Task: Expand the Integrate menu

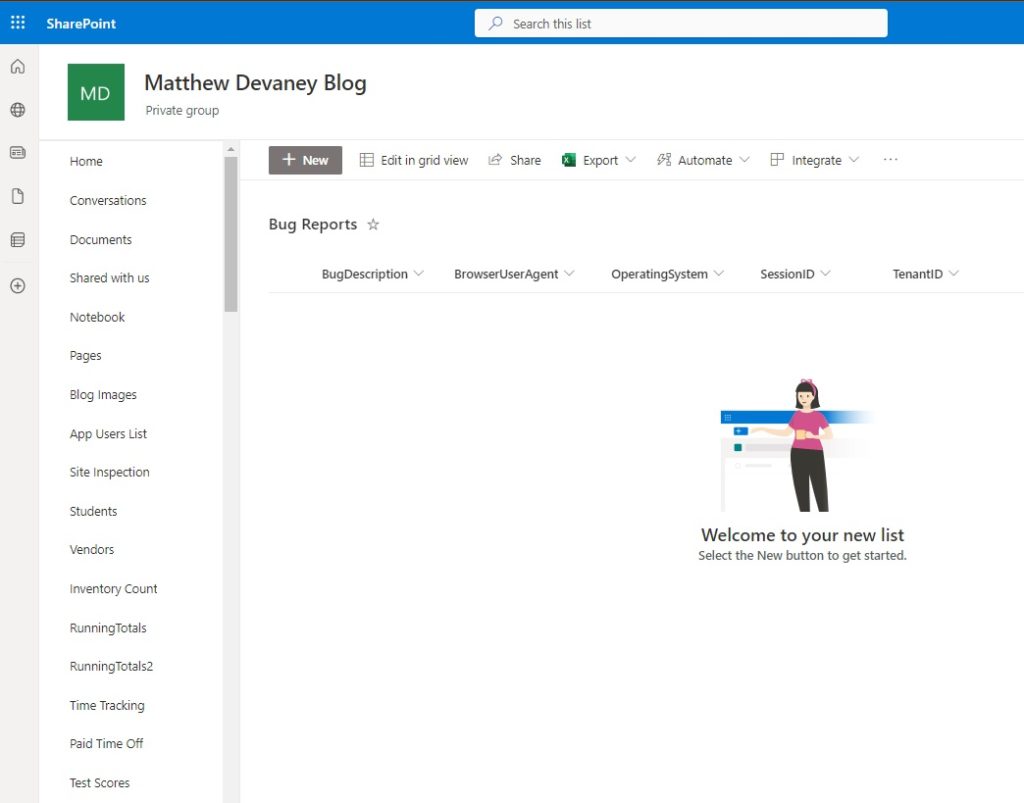Action: [x=814, y=160]
